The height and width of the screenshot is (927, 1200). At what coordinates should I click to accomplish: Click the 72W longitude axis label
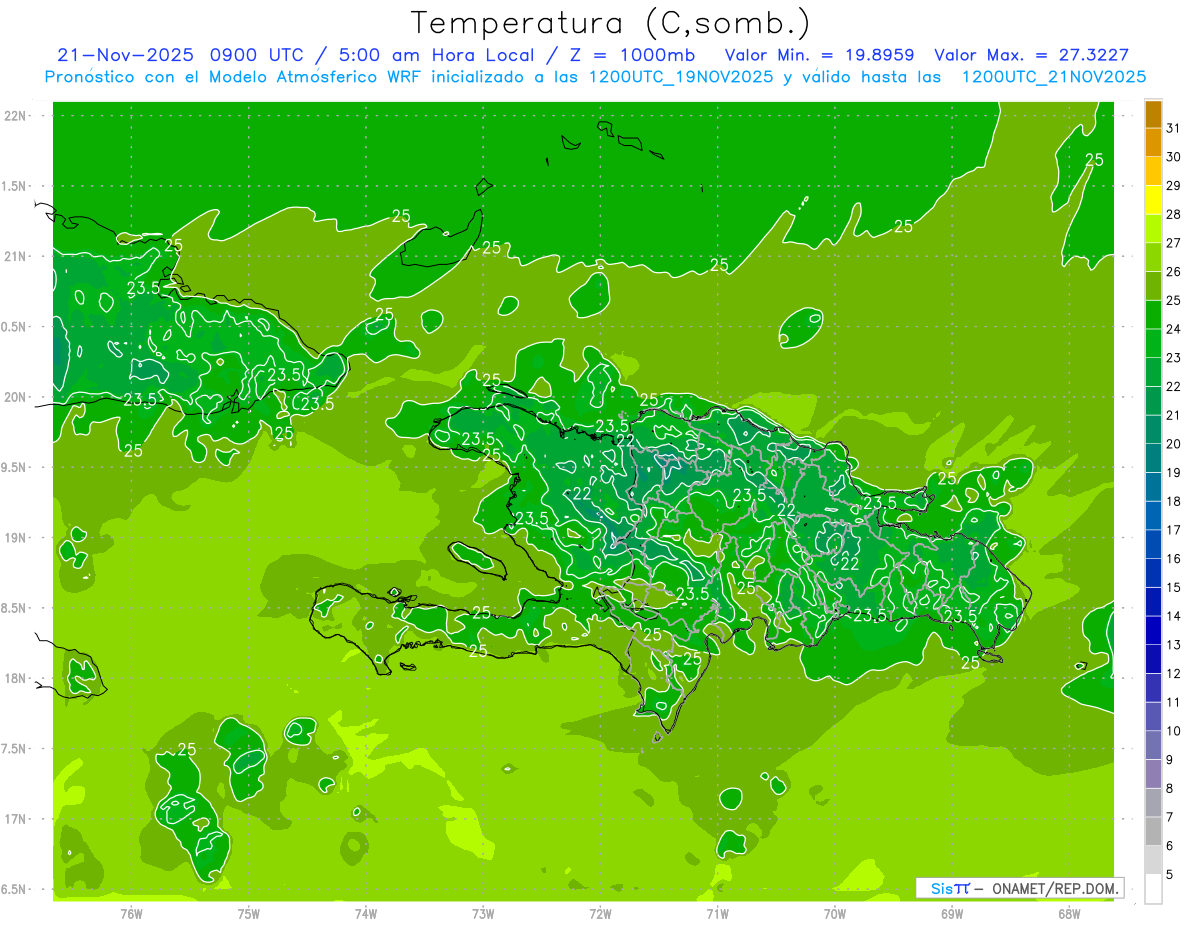click(x=600, y=913)
